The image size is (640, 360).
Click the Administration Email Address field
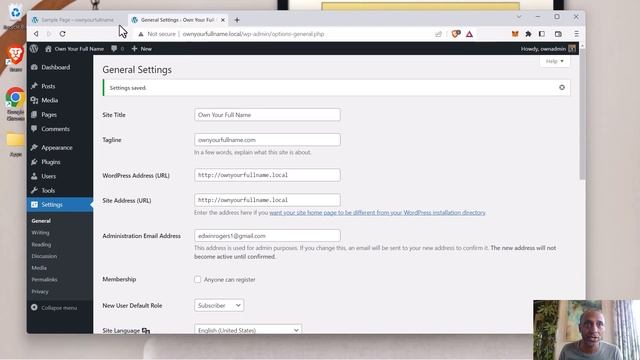click(x=267, y=236)
